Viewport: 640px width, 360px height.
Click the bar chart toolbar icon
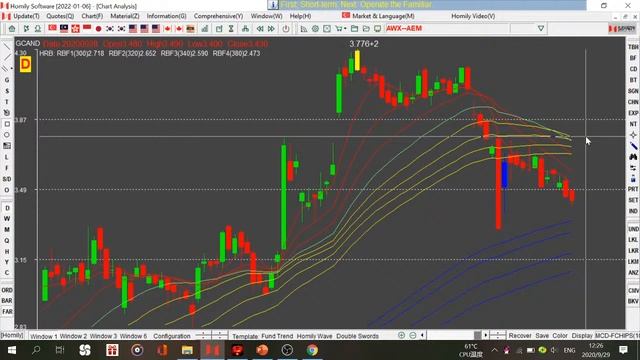pyautogui.click(x=204, y=29)
